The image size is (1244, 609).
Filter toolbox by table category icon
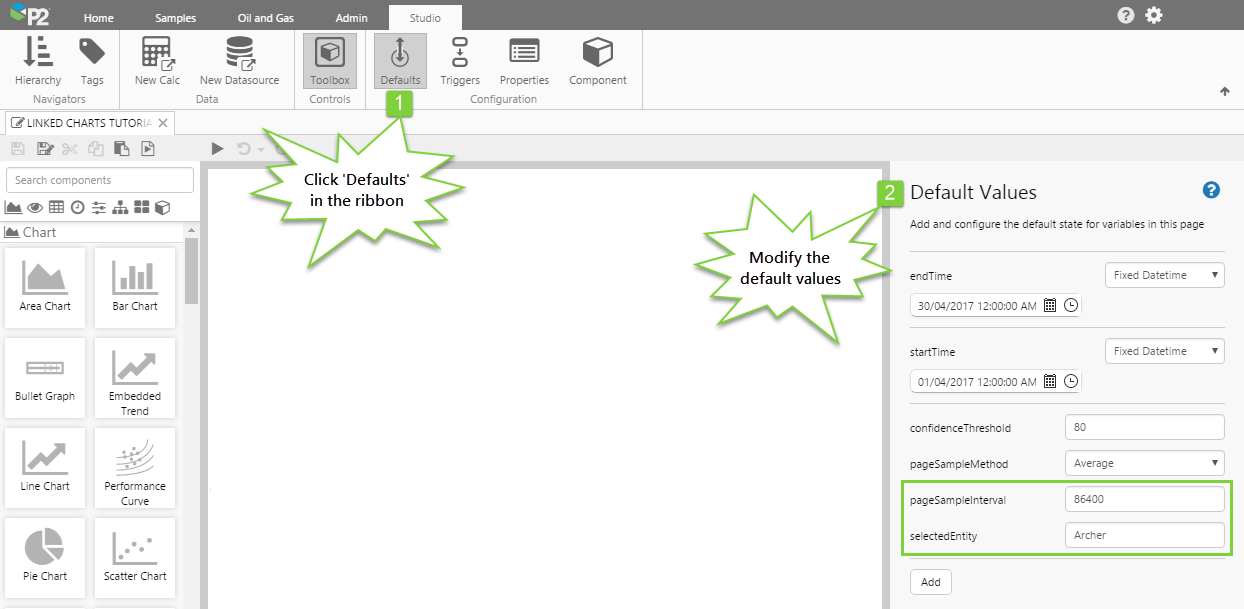[56, 208]
